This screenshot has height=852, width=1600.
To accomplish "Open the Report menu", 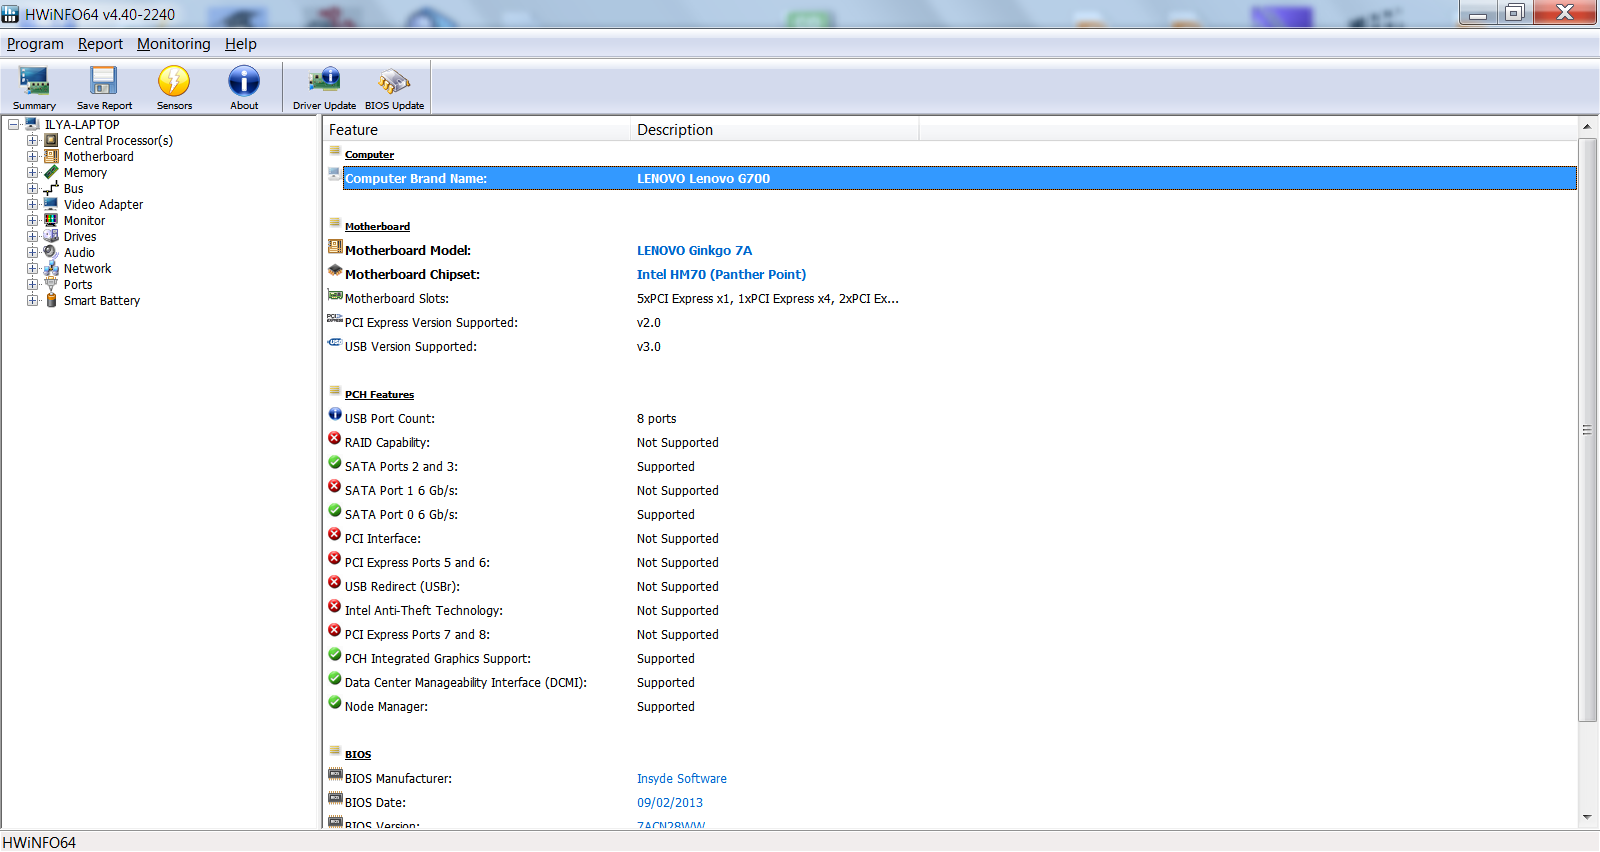I will pos(100,44).
